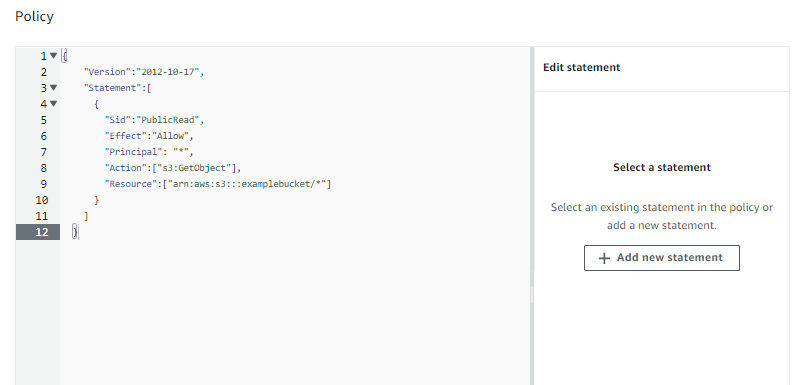Collapse the fold arrow on line 1

point(53,56)
